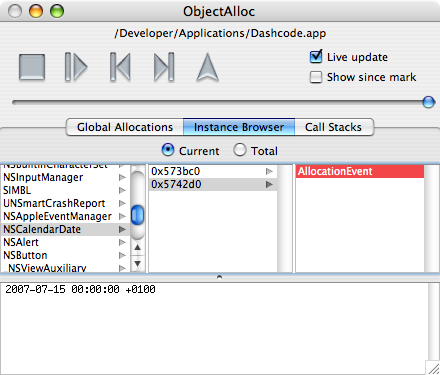Select the SIMBL class row
The image size is (440, 375).
tap(65, 190)
